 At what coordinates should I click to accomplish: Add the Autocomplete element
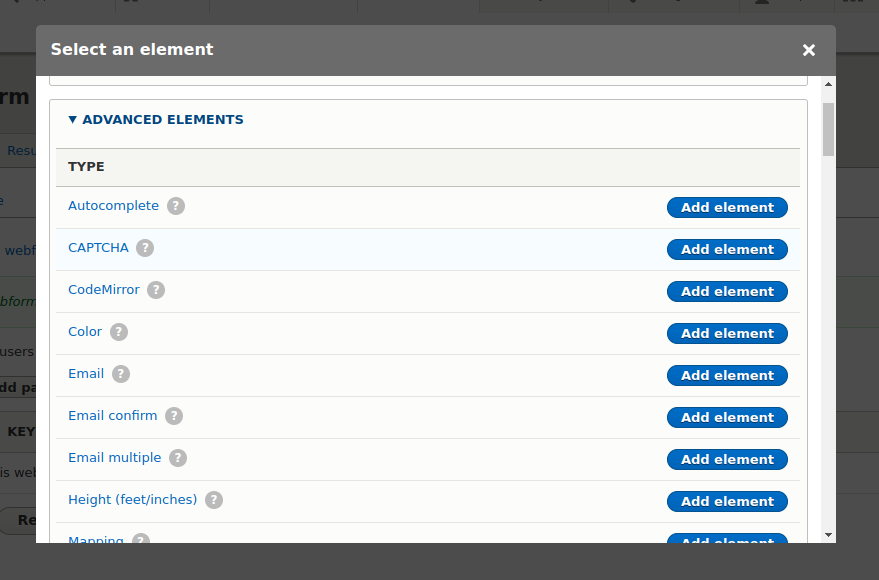727,207
